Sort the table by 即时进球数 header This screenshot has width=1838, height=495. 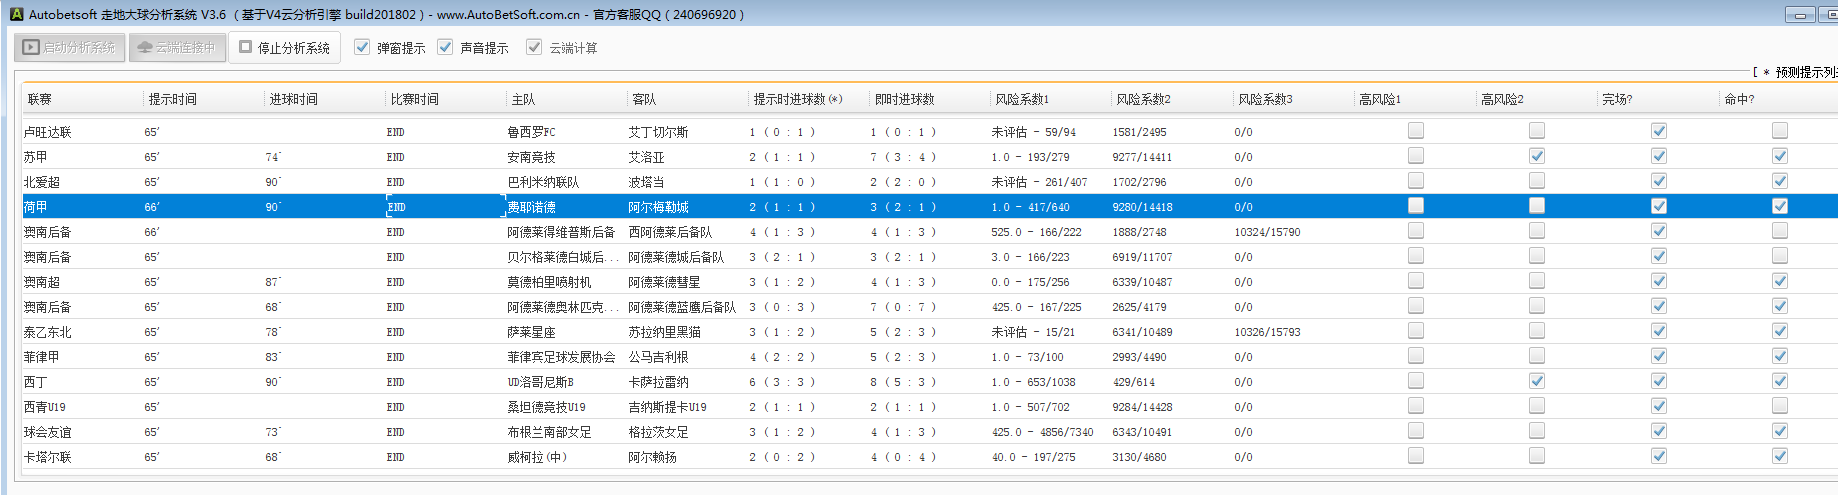point(904,99)
